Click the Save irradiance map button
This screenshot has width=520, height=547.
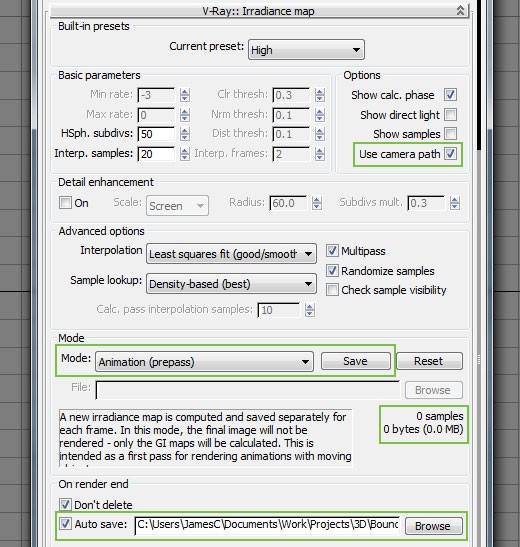tap(355, 361)
